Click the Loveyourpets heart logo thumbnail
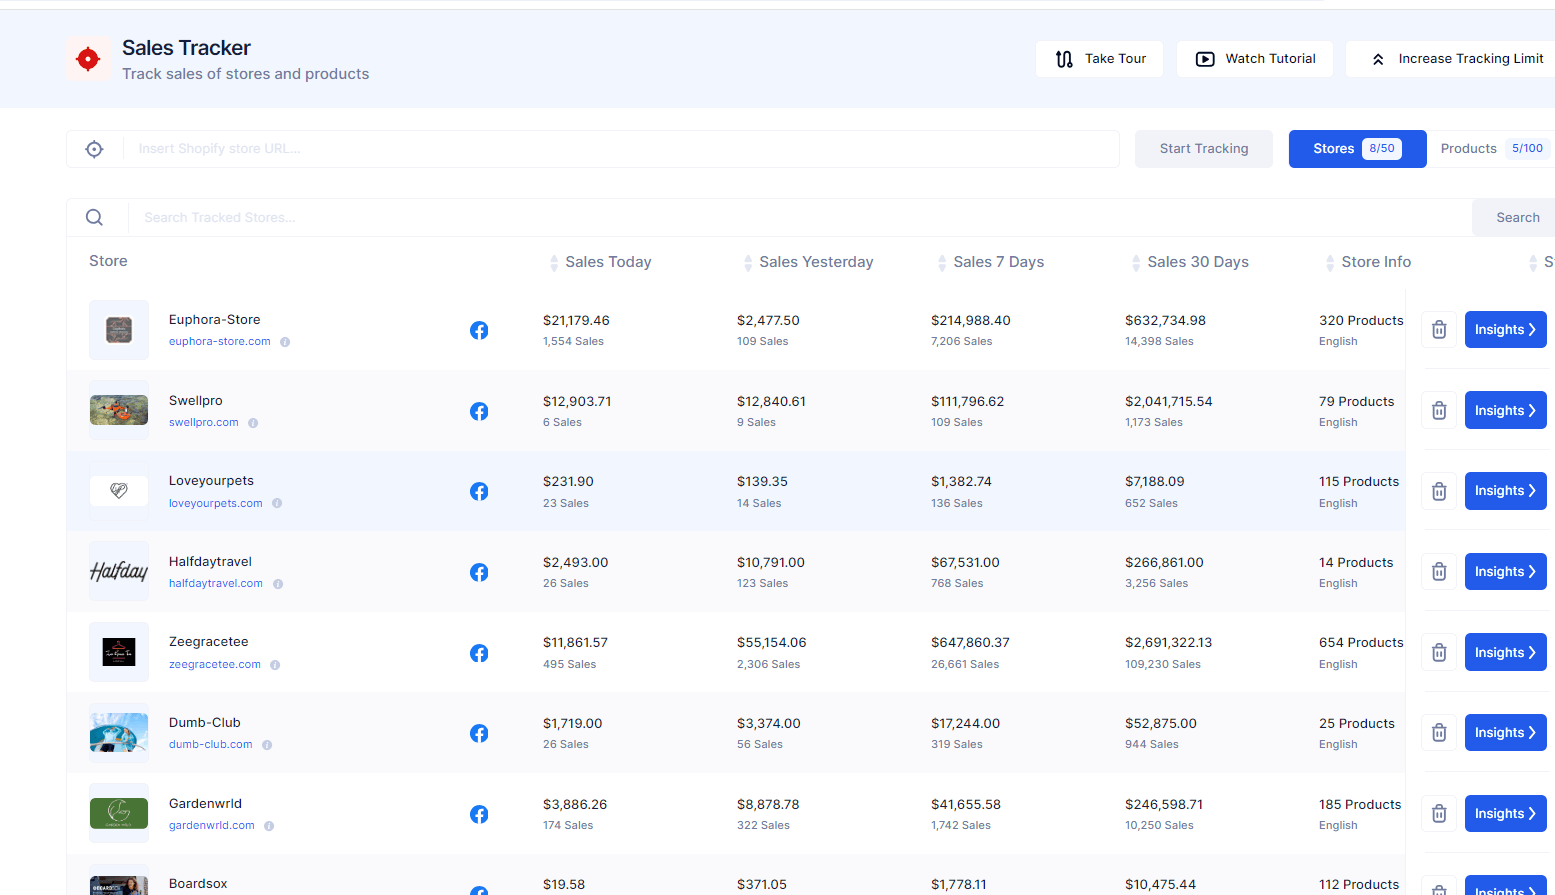 119,491
